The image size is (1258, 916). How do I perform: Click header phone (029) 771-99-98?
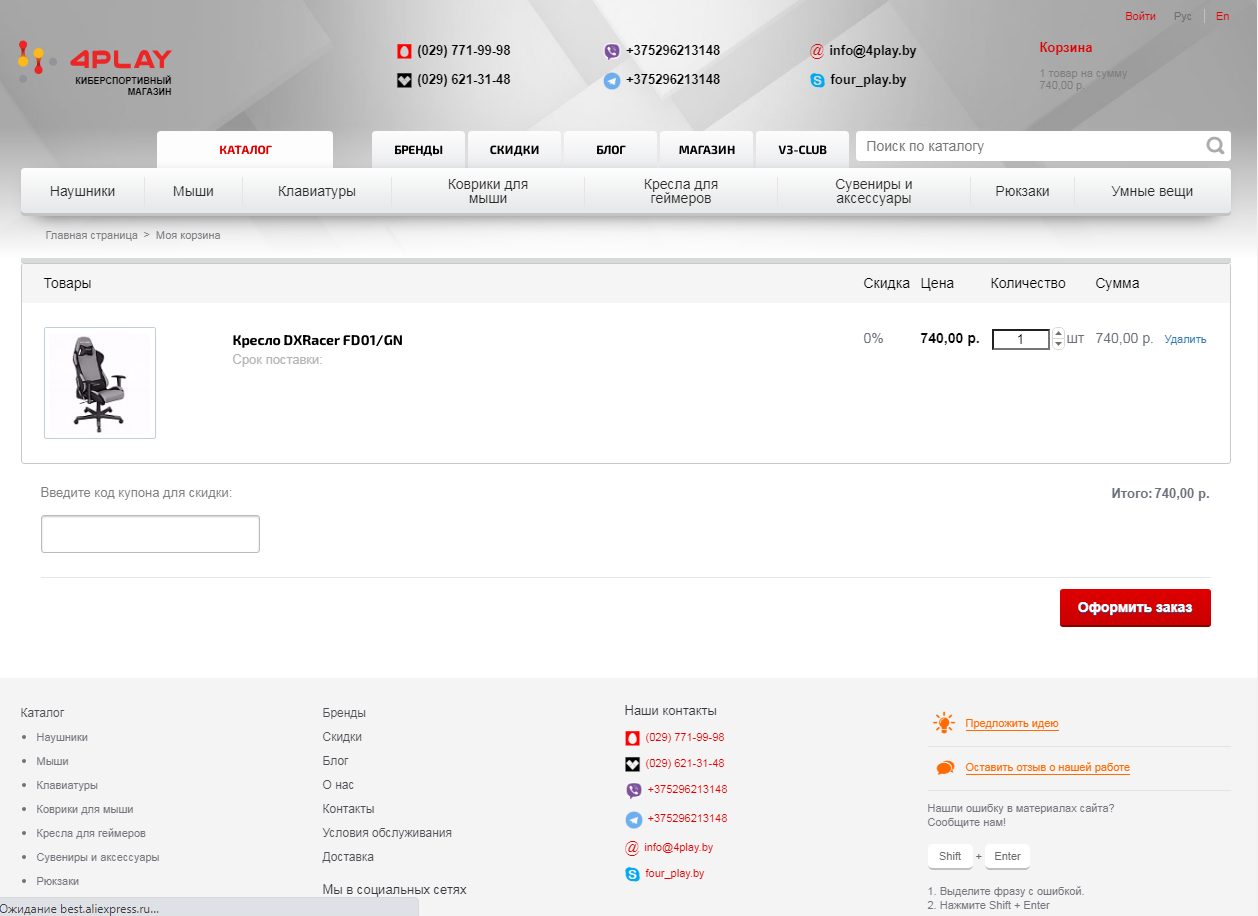[464, 51]
